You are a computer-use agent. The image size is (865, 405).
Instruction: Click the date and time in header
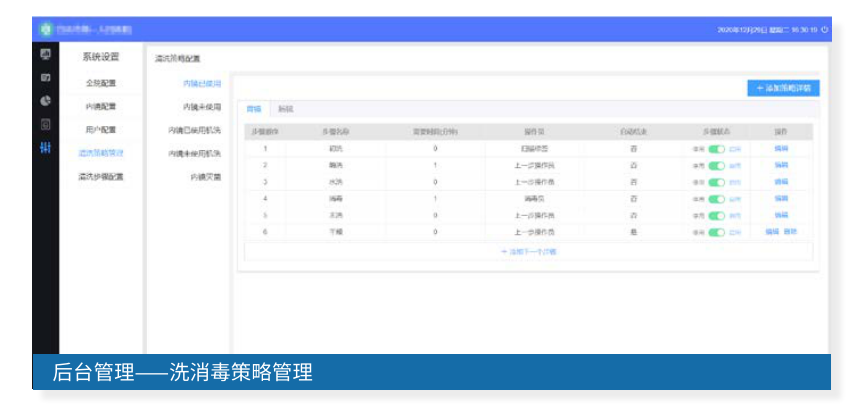click(767, 30)
